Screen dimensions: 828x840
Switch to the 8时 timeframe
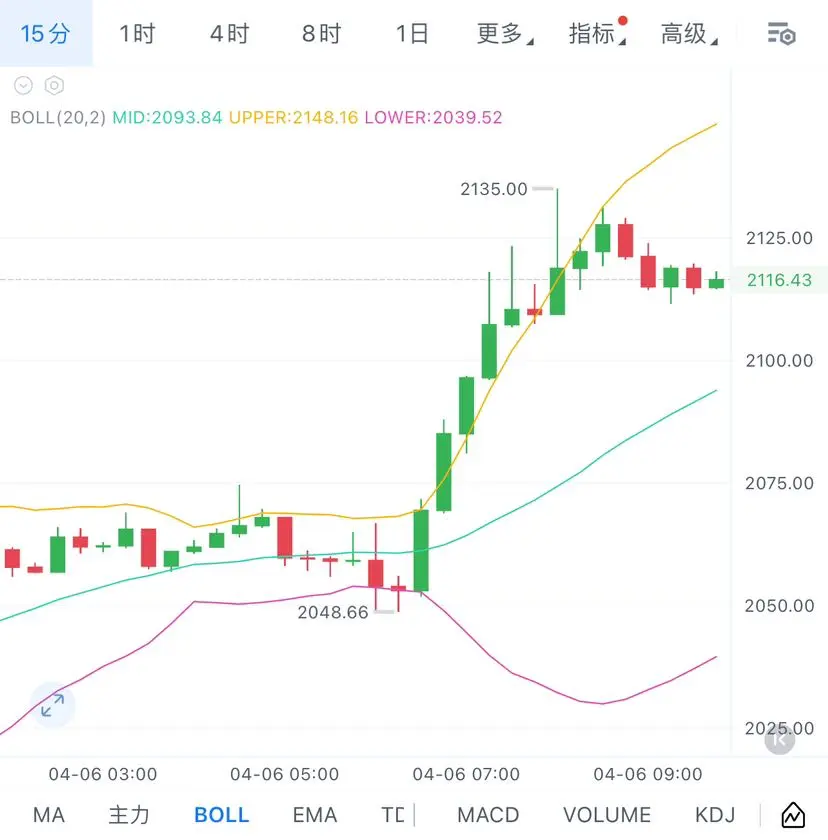pyautogui.click(x=321, y=33)
